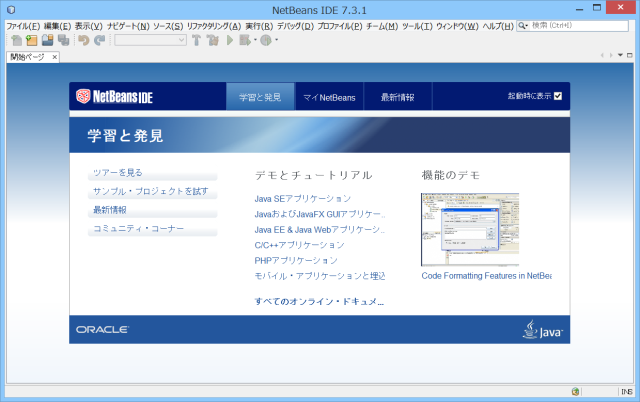Close the 開始ページ tab
The image size is (640, 402).
coord(54,57)
